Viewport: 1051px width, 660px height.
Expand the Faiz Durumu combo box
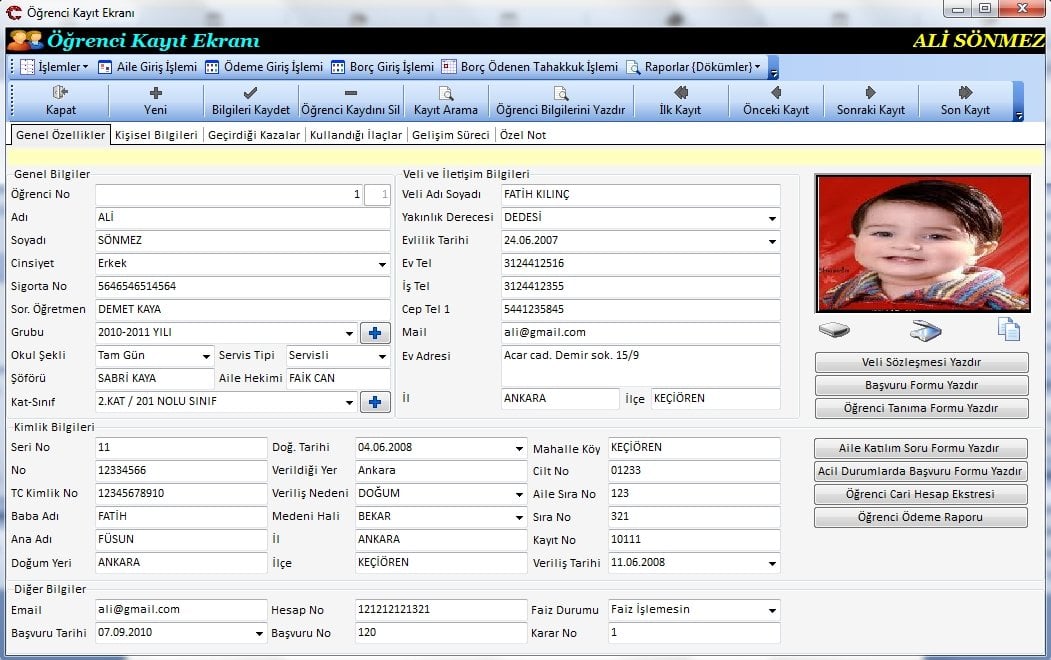(772, 610)
